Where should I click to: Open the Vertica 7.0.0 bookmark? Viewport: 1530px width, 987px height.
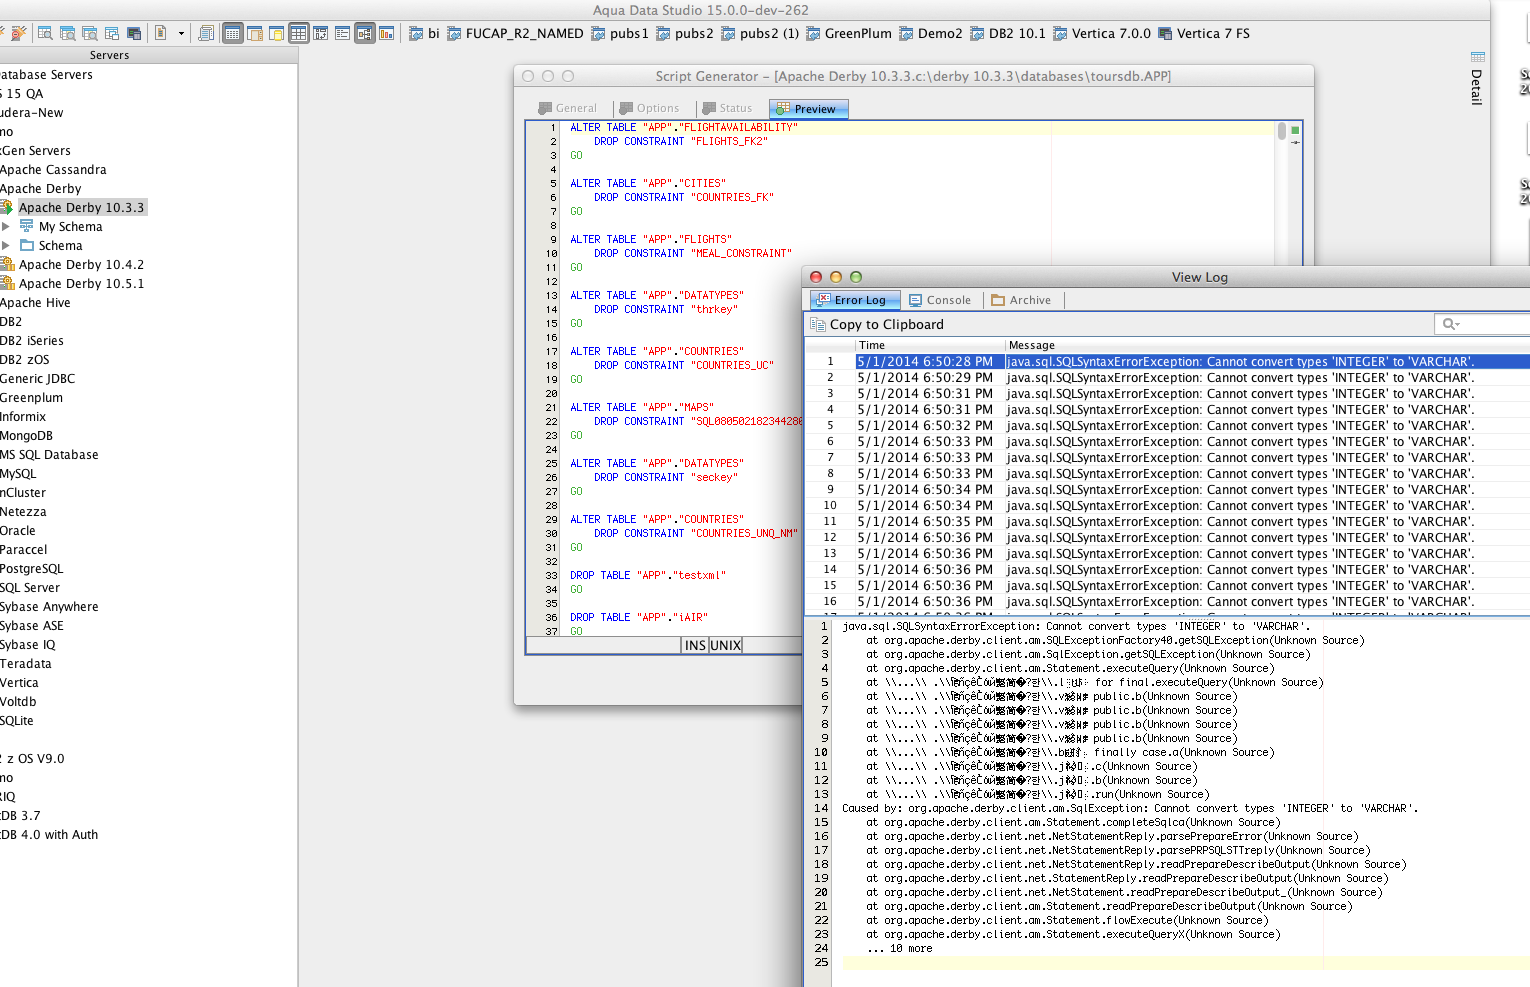click(1101, 33)
